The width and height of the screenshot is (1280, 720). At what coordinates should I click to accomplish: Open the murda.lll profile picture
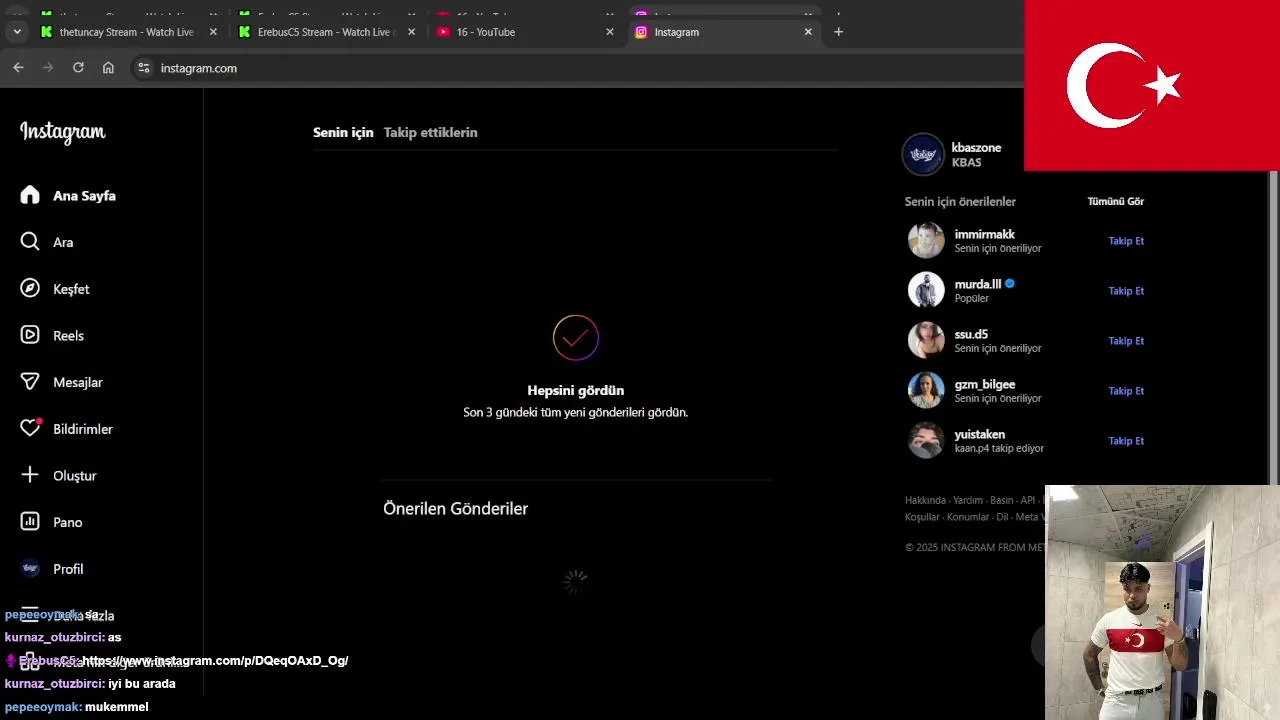click(x=926, y=290)
